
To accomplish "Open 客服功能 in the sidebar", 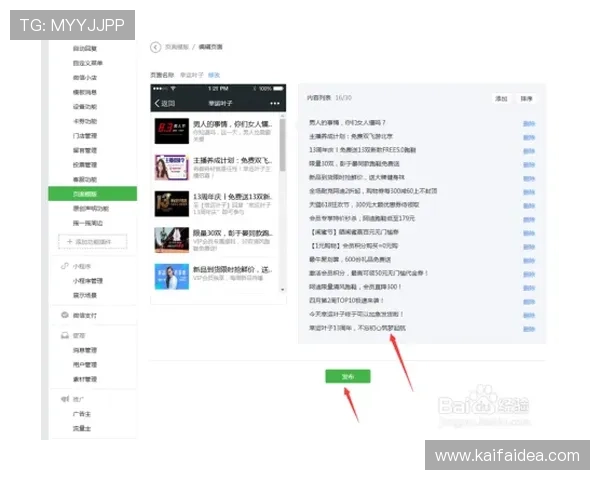I will click(85, 179).
